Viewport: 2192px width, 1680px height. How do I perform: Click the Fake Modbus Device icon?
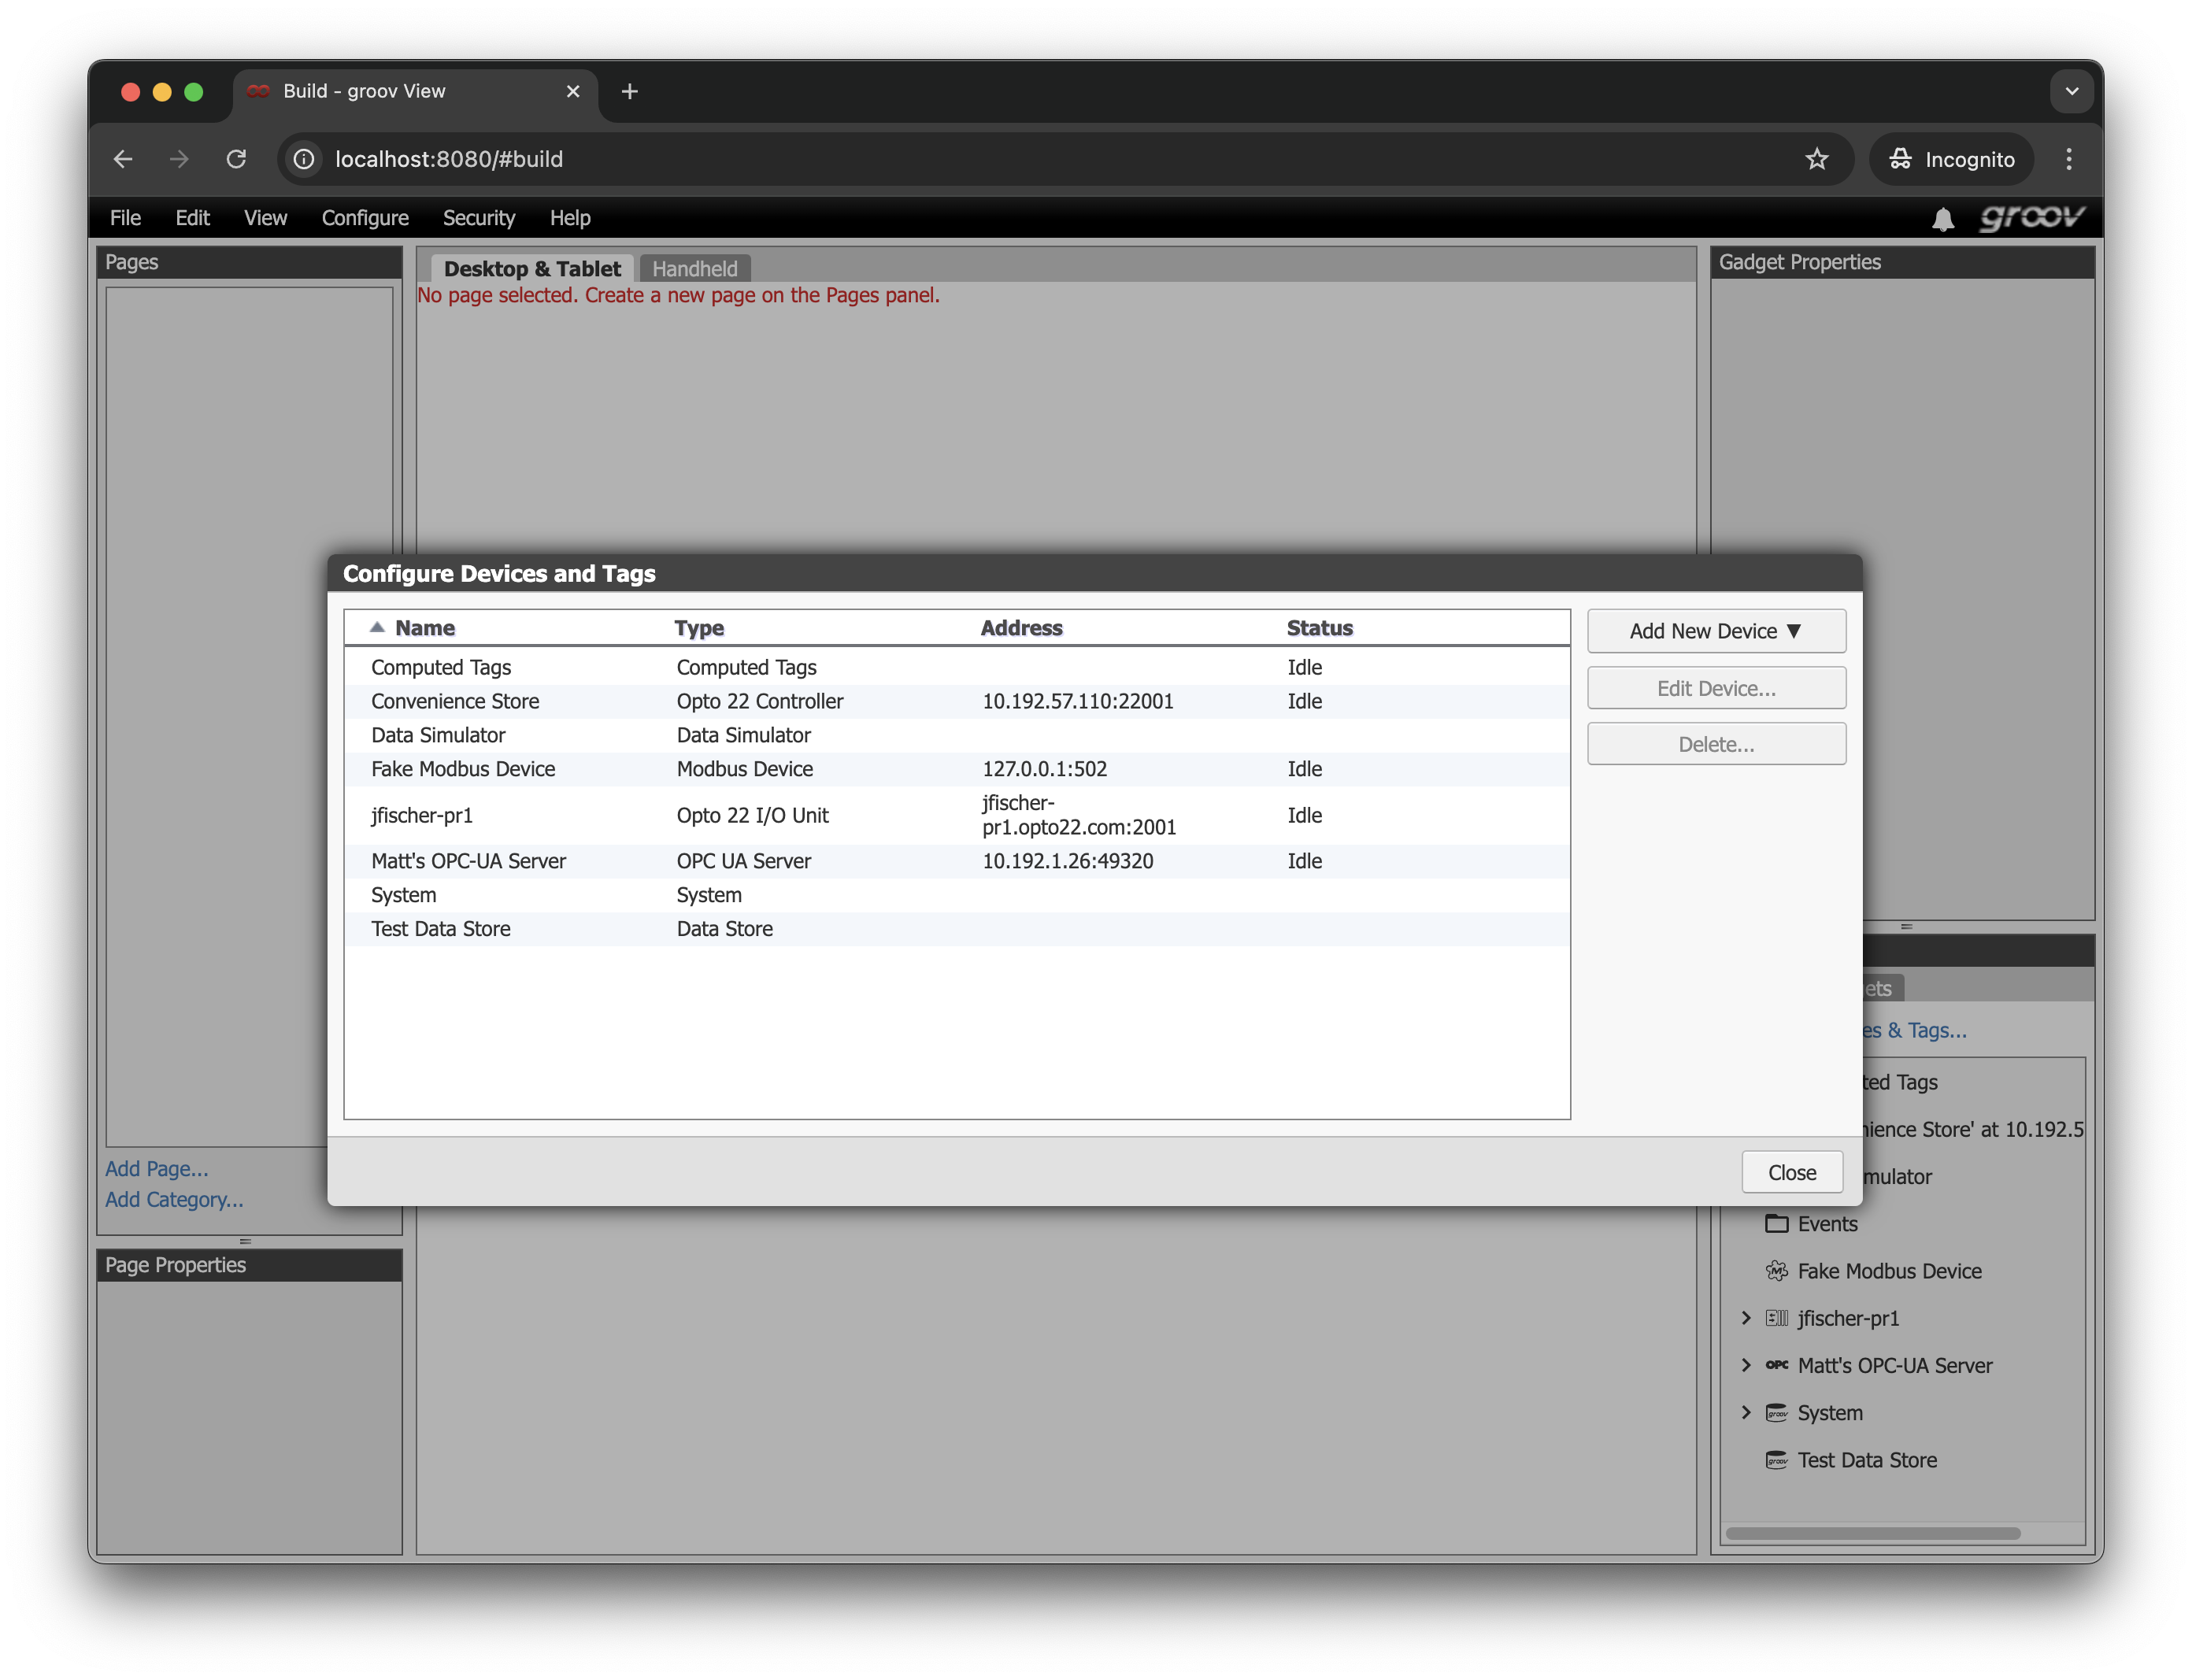(x=1776, y=1271)
